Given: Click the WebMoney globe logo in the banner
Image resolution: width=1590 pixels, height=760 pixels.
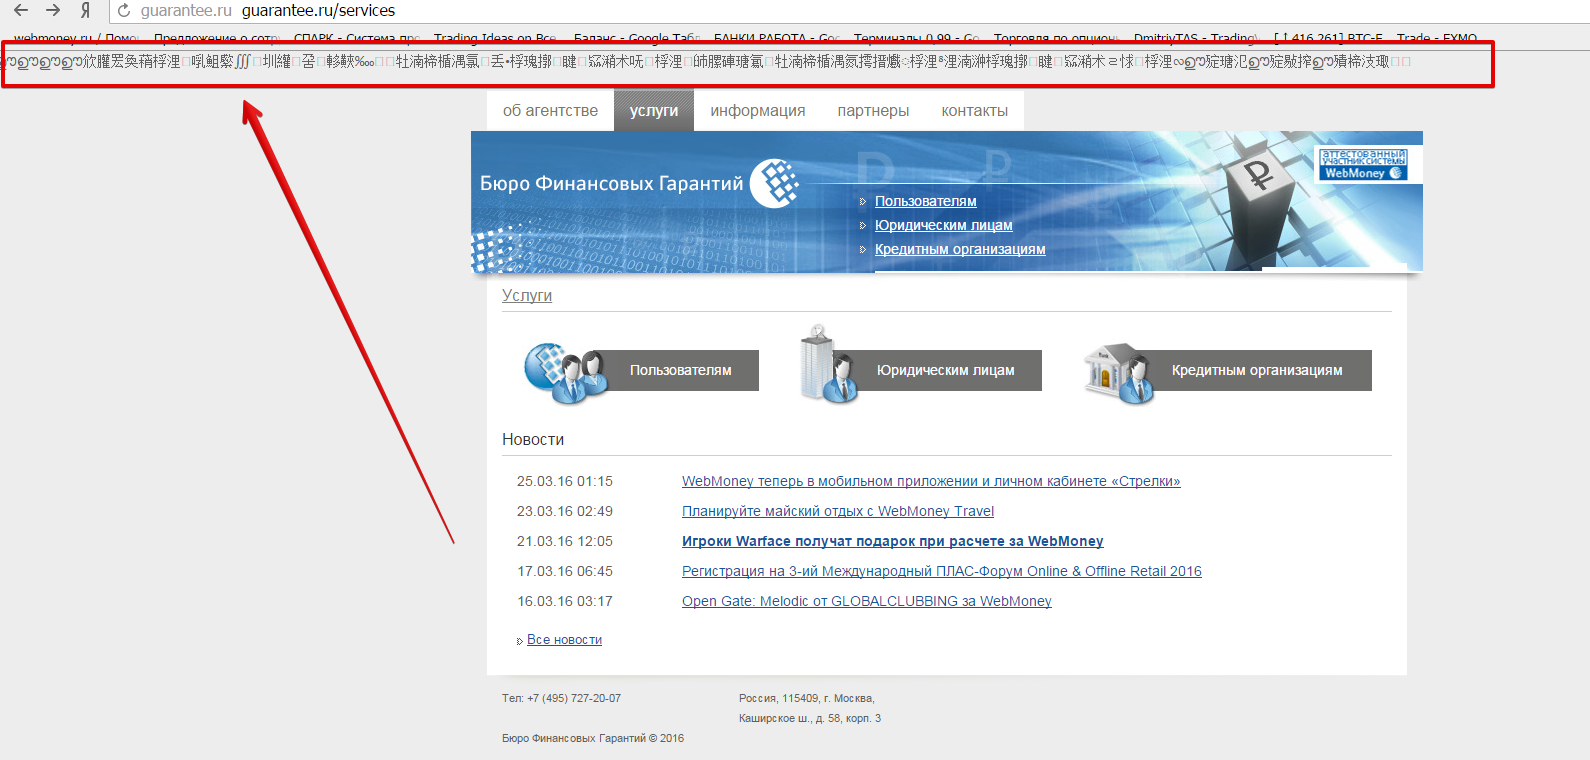Looking at the screenshot, I should point(774,183).
